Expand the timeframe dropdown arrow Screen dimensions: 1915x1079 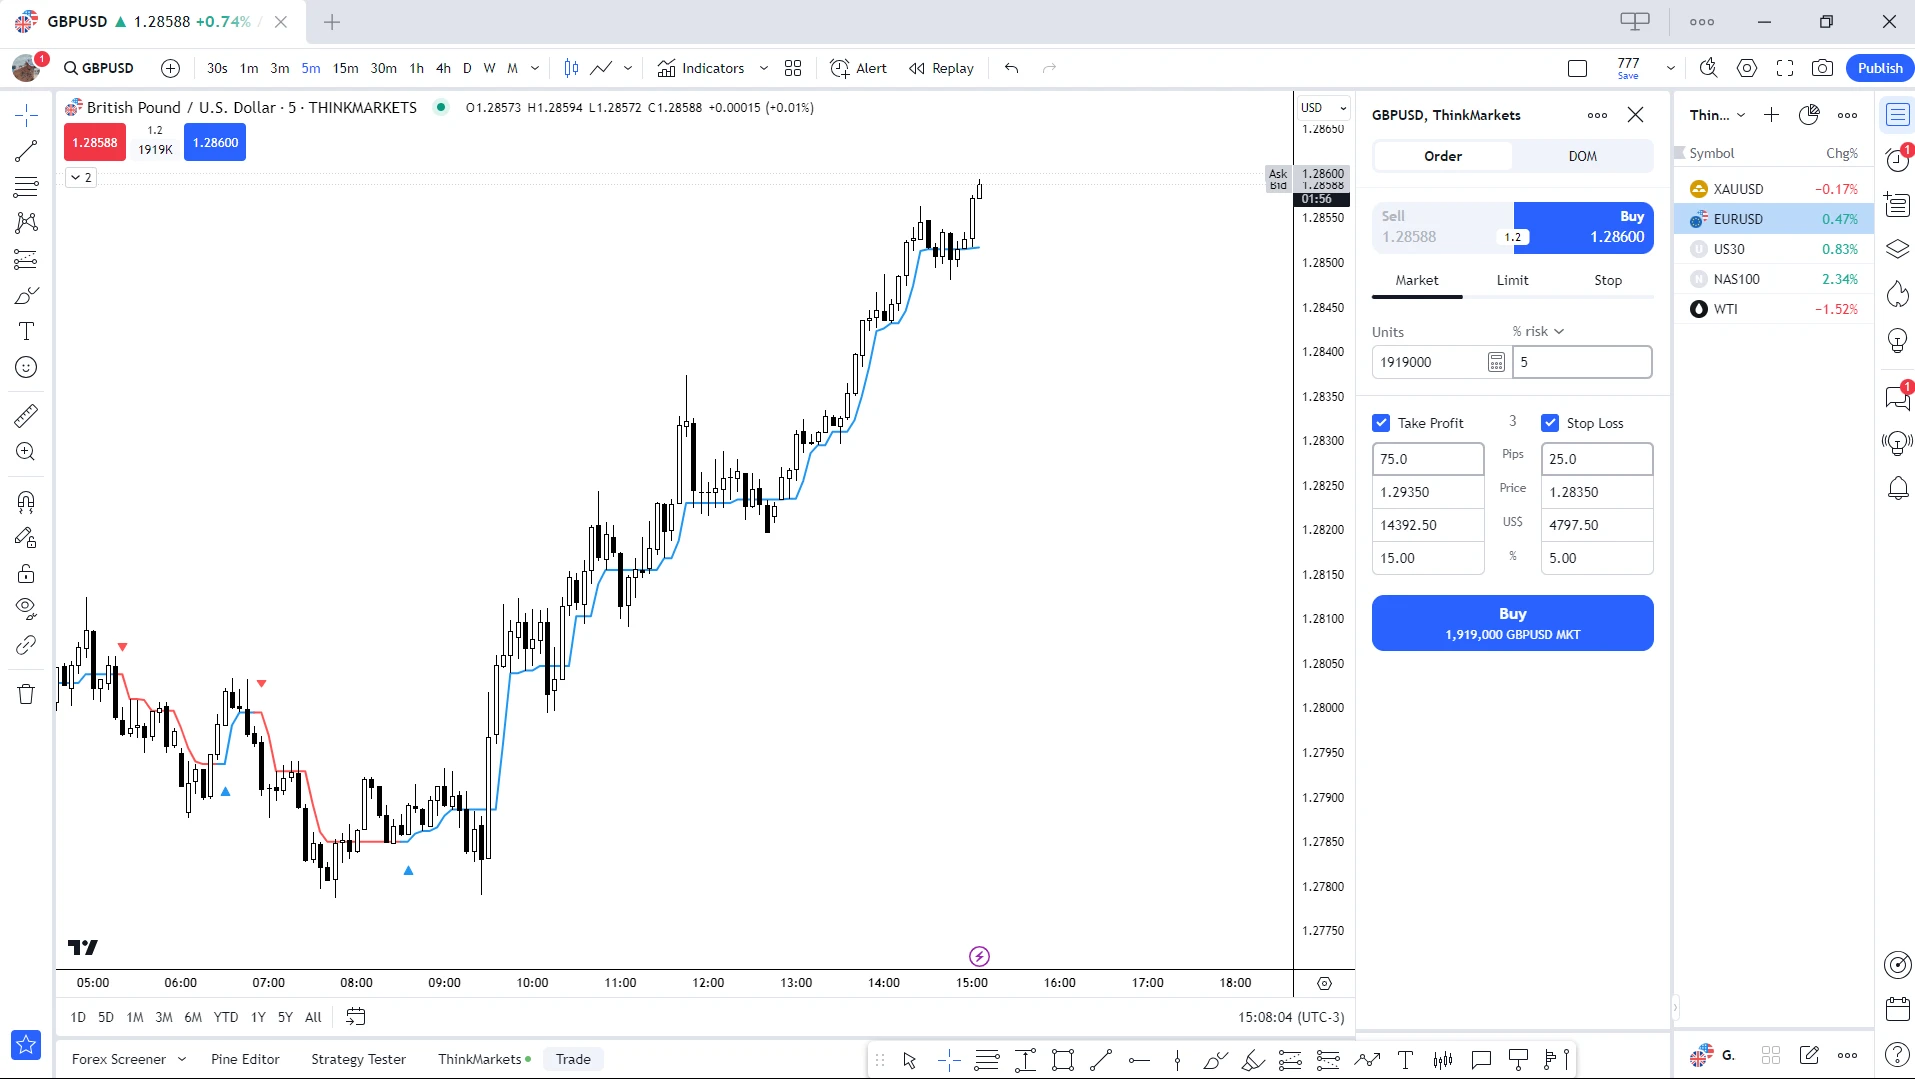point(536,68)
